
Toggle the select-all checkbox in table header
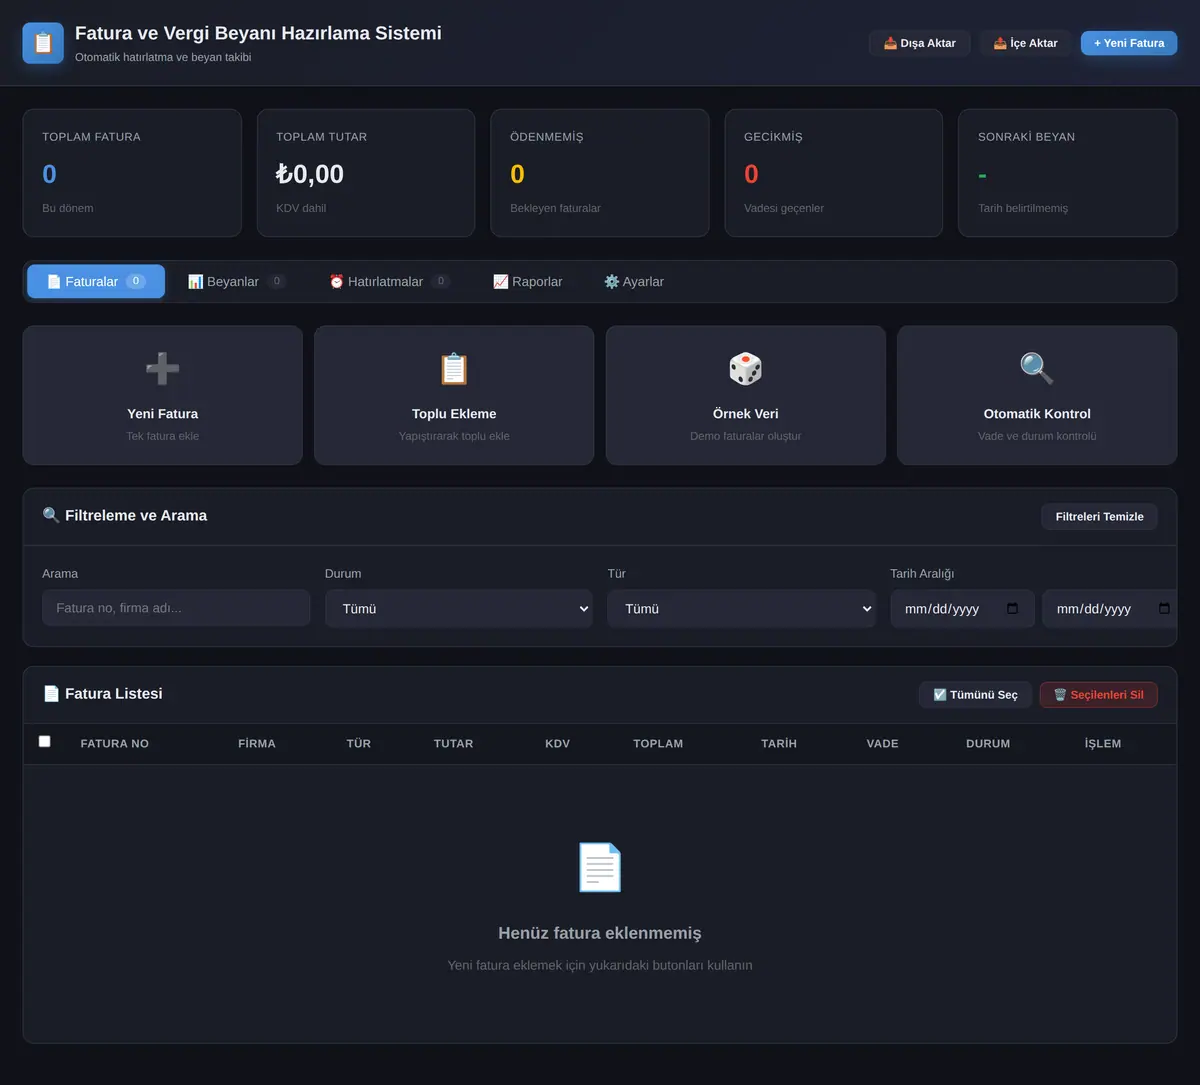[x=44, y=741]
